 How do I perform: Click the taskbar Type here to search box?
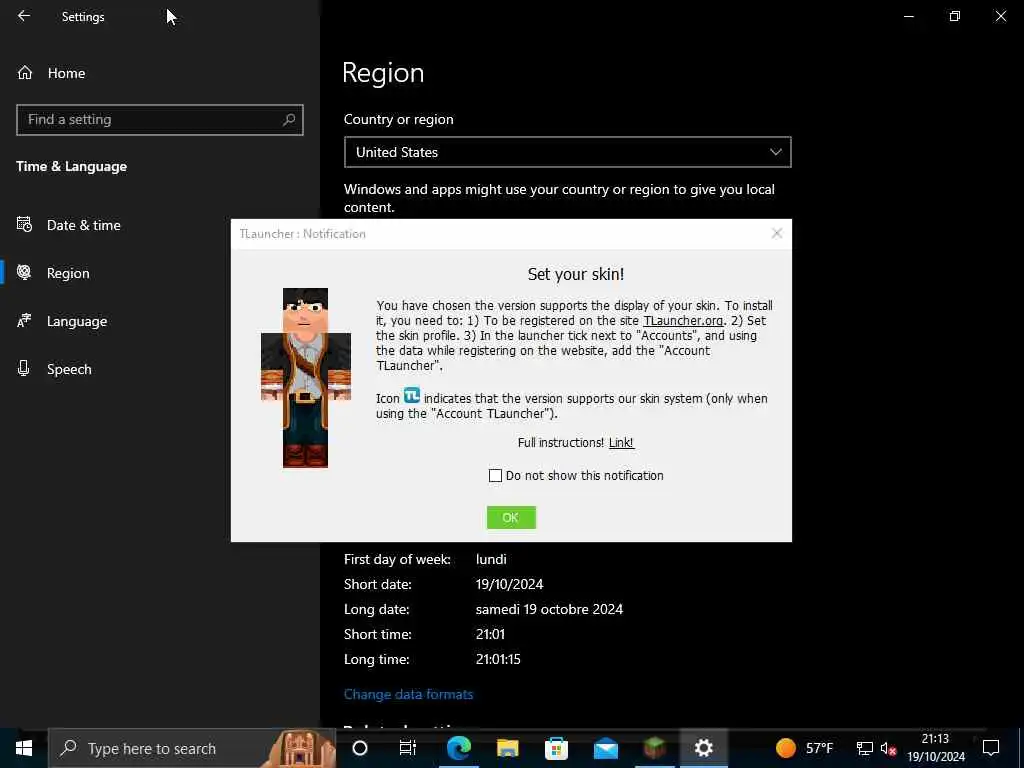coord(192,748)
